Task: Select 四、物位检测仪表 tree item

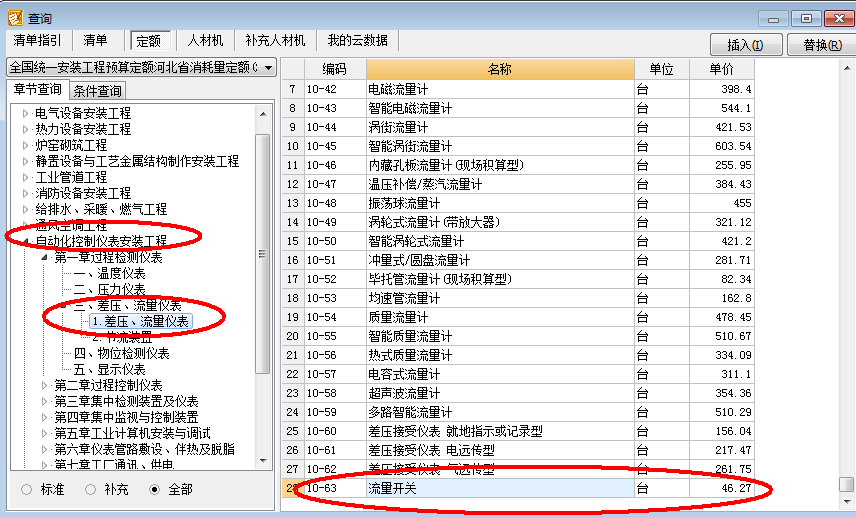Action: click(x=121, y=353)
